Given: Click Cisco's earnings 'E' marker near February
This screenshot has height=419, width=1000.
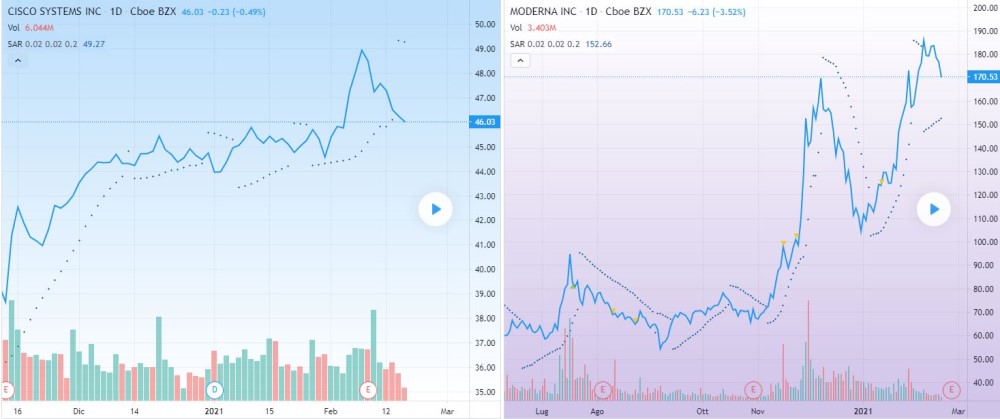Looking at the screenshot, I should [368, 387].
